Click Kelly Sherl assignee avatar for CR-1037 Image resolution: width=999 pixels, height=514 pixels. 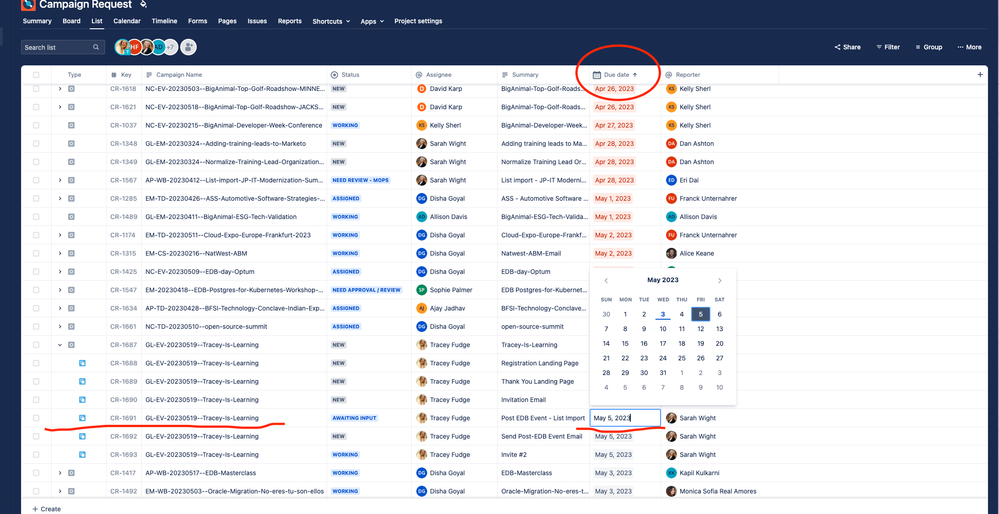pyautogui.click(x=421, y=125)
